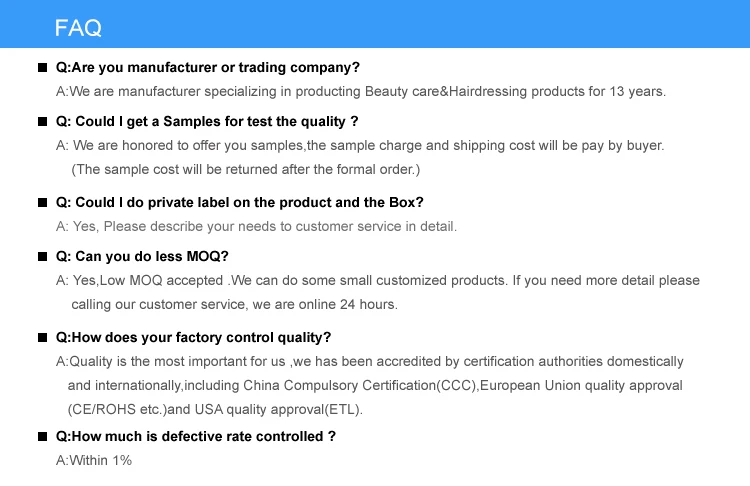Image resolution: width=750 pixels, height=486 pixels.
Task: Open the private label on product and Box question
Action: point(239,202)
